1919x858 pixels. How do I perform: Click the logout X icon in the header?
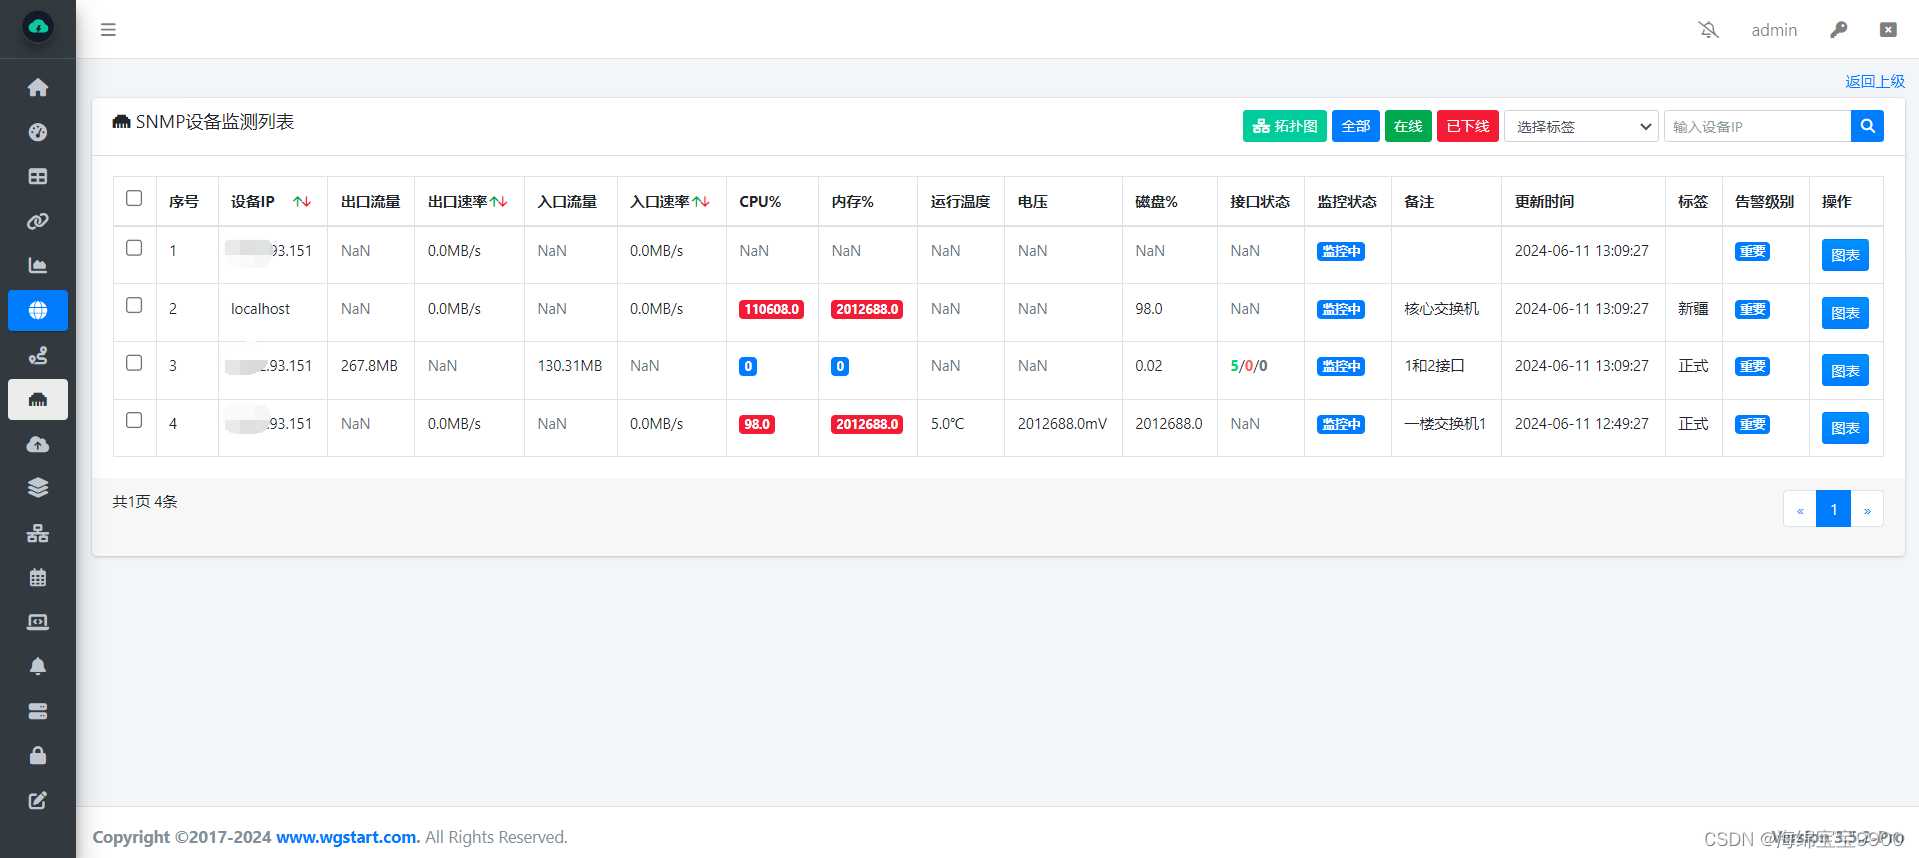[1888, 30]
